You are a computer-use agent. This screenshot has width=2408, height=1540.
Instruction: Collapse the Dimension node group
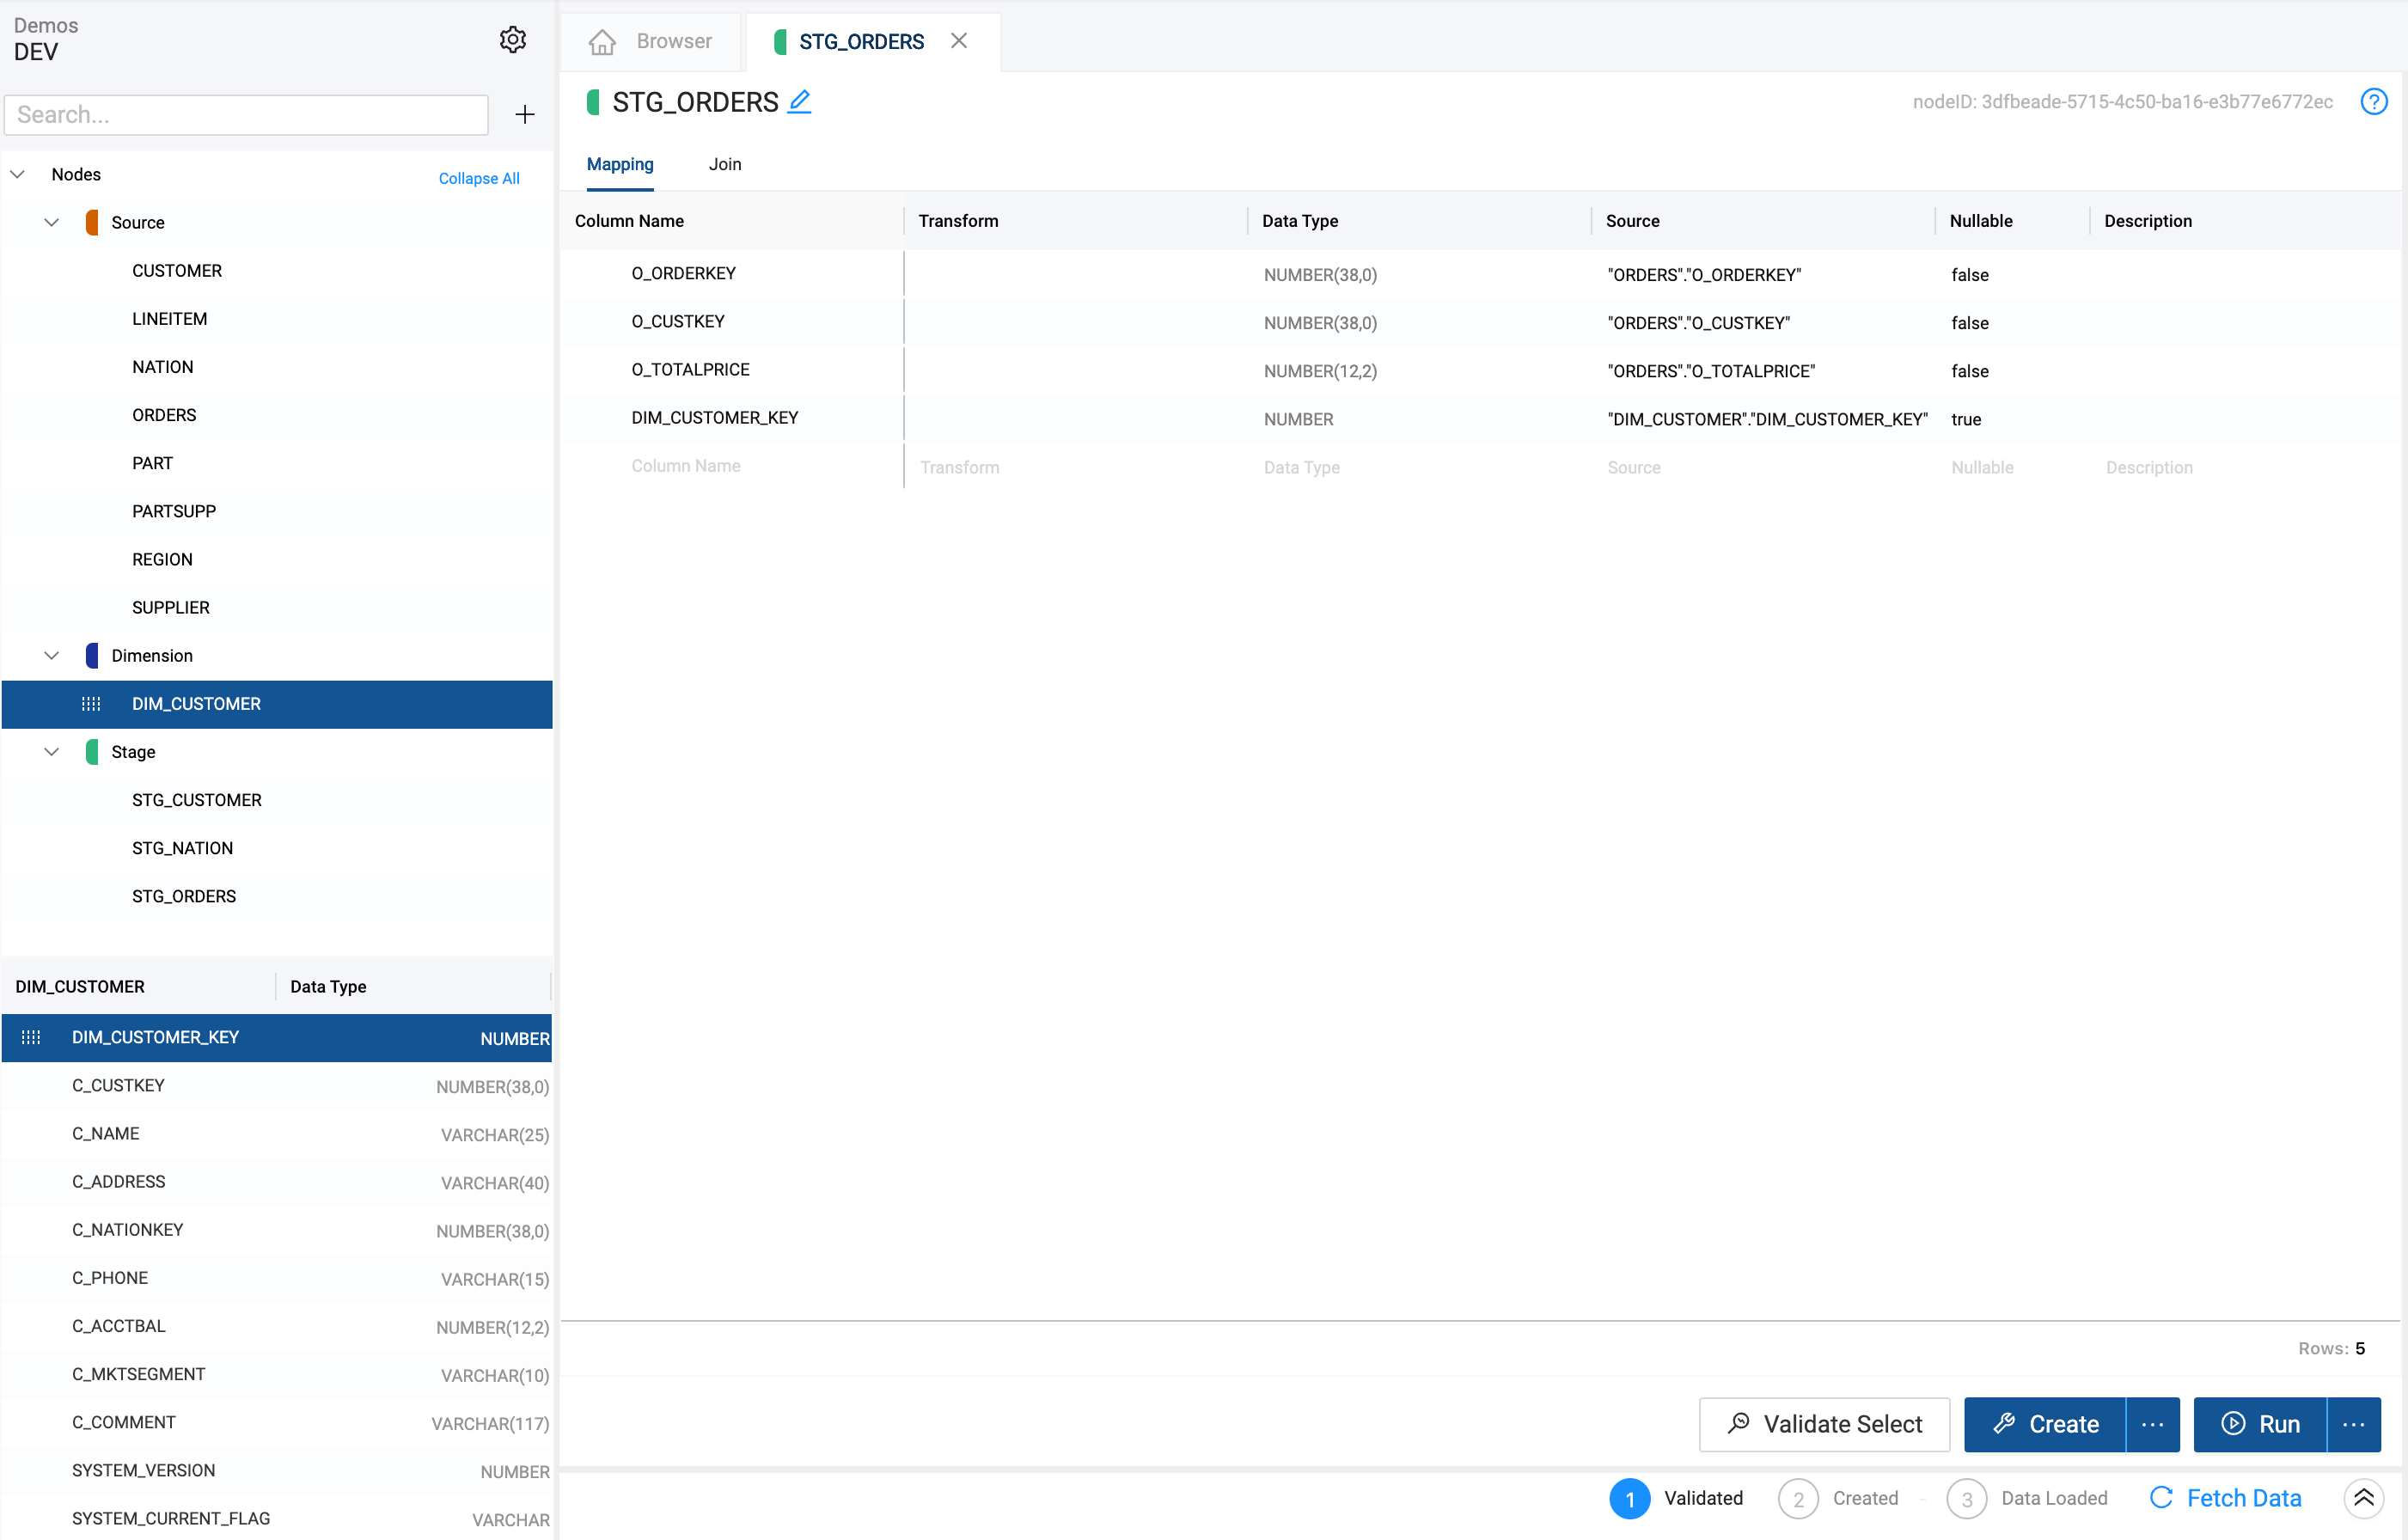point(51,655)
